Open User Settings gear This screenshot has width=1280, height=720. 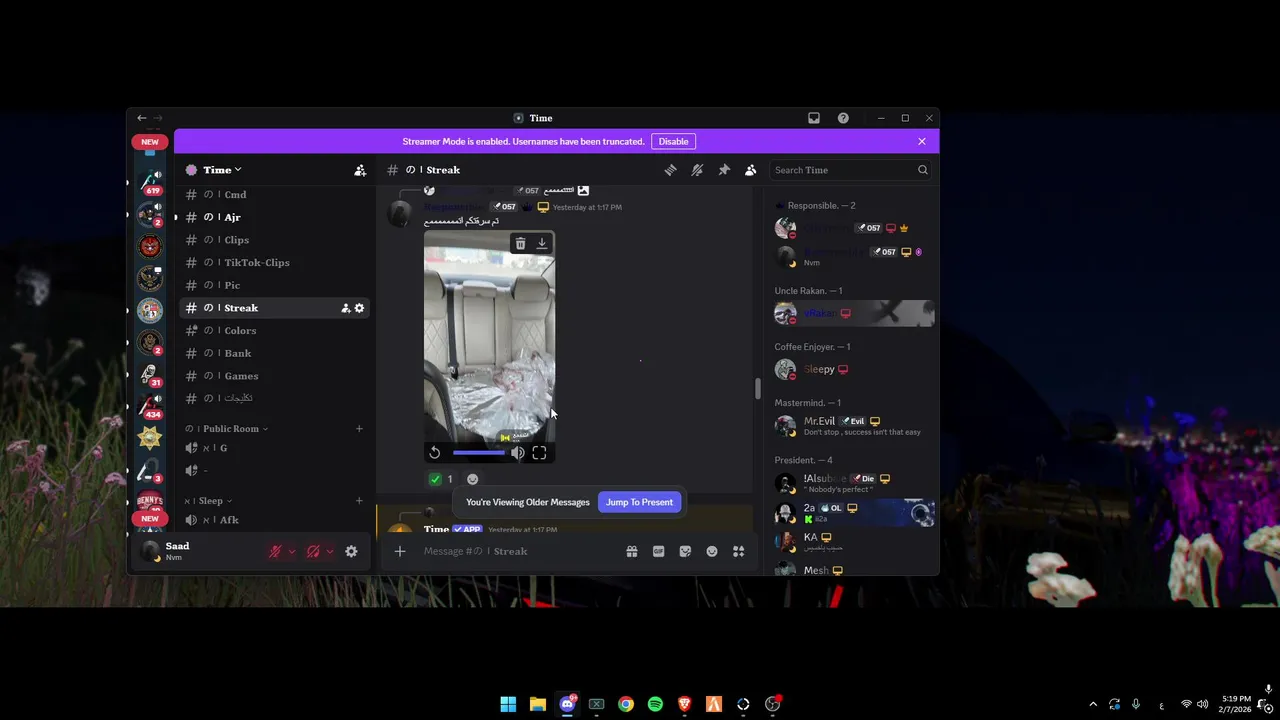(x=351, y=551)
